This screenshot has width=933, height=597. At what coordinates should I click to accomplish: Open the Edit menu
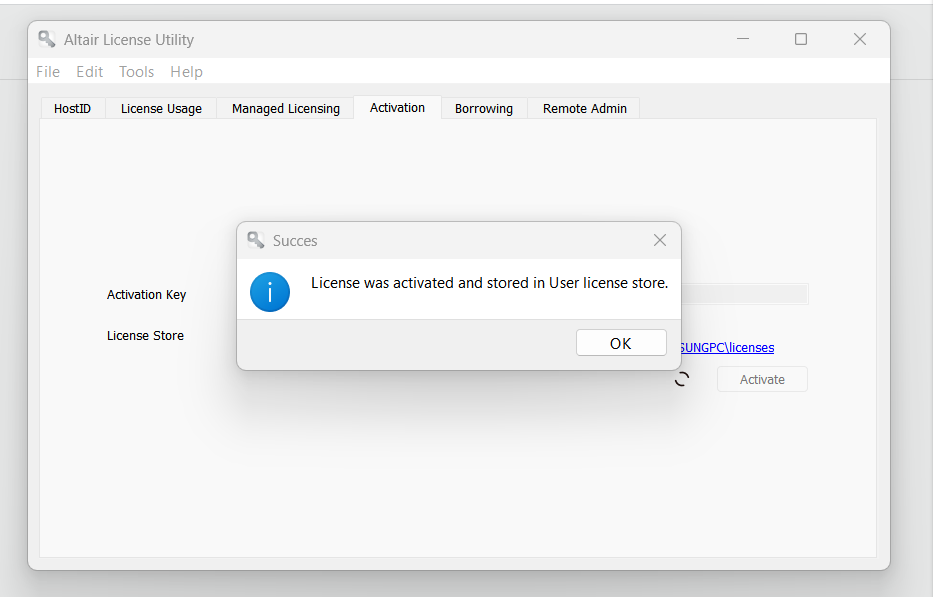pos(89,72)
